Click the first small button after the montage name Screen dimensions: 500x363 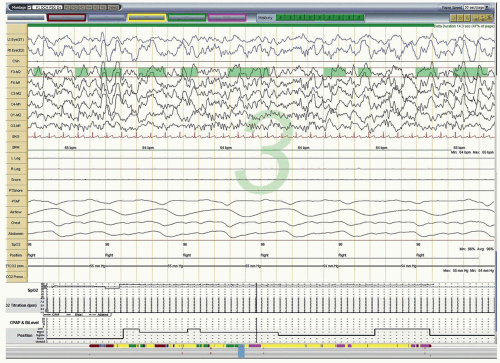click(x=67, y=7)
